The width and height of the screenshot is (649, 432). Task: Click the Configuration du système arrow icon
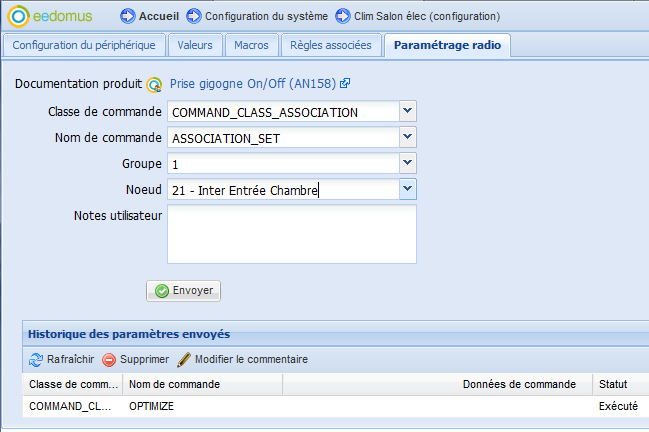point(194,16)
